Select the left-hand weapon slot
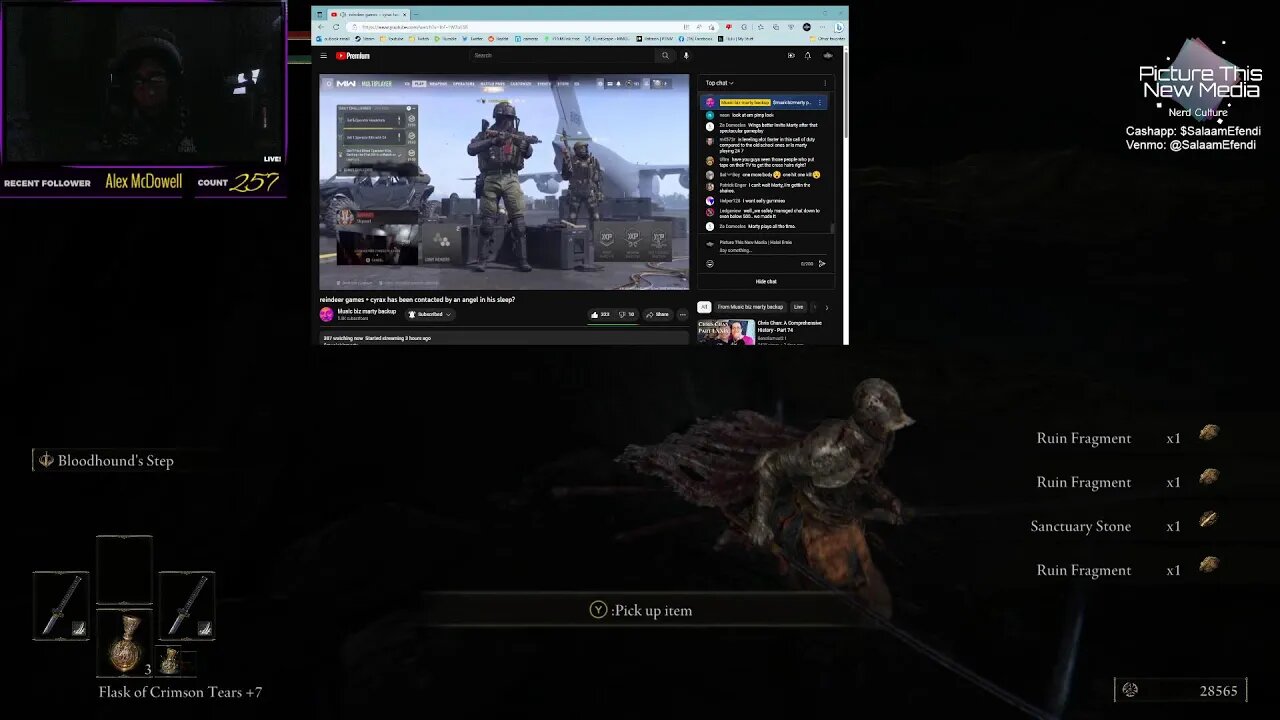Image resolution: width=1280 pixels, height=720 pixels. coord(61,606)
